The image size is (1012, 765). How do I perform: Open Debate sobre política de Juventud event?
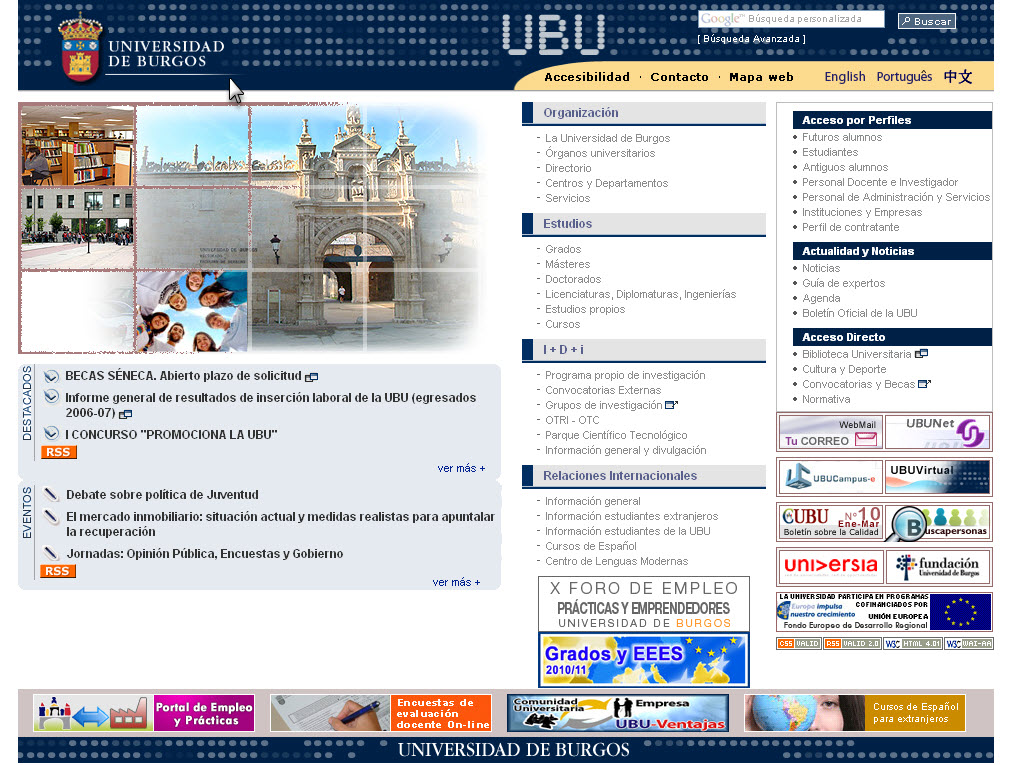162,495
